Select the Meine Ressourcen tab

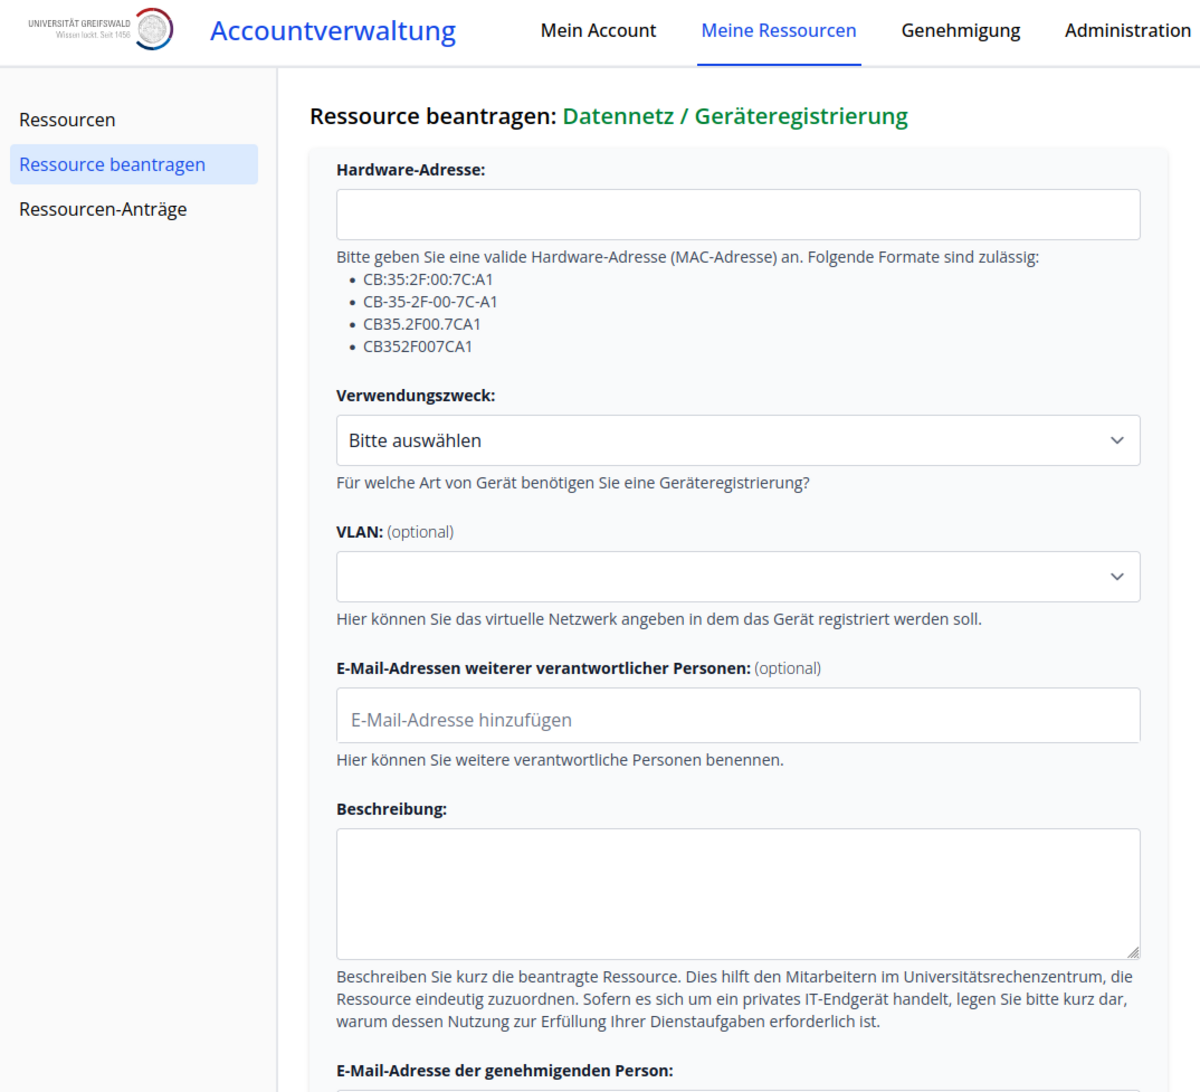tap(778, 31)
